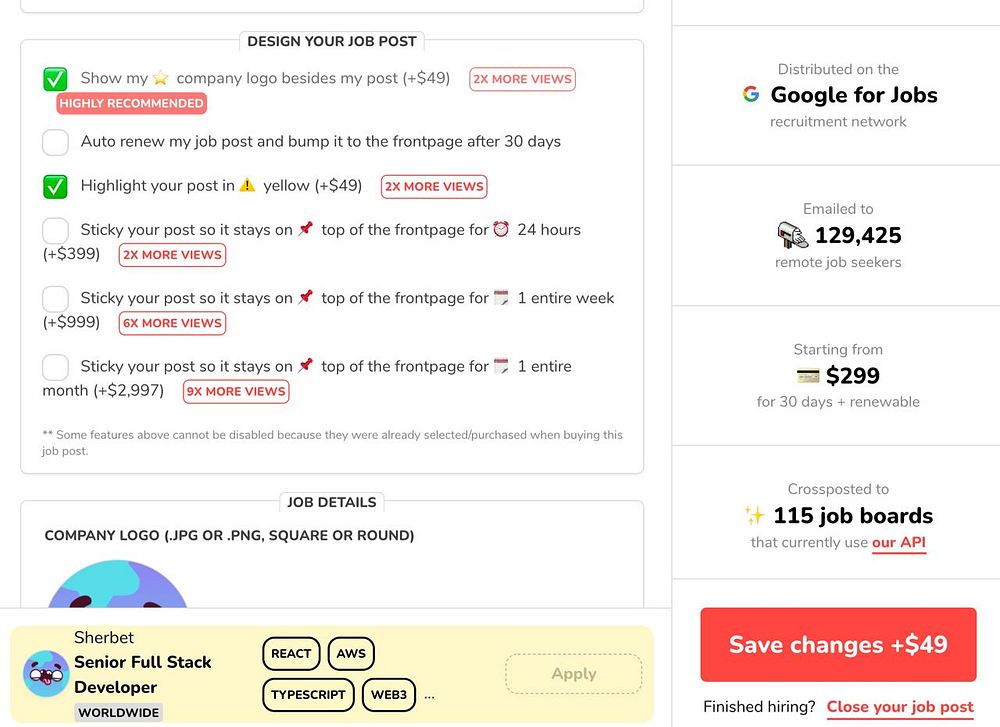Click the Close your job post link
The width and height of the screenshot is (1000, 727).
click(900, 707)
